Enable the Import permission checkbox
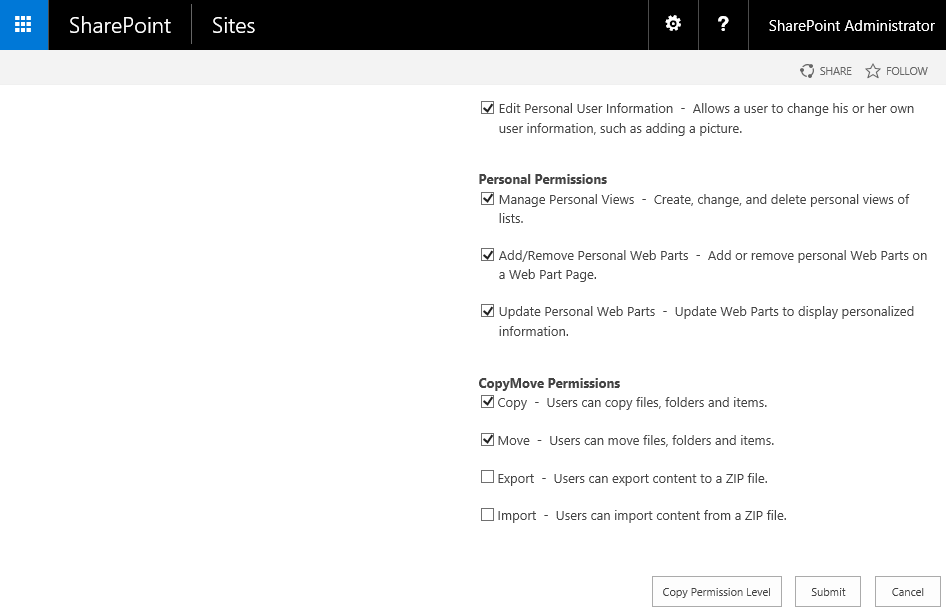 point(488,515)
